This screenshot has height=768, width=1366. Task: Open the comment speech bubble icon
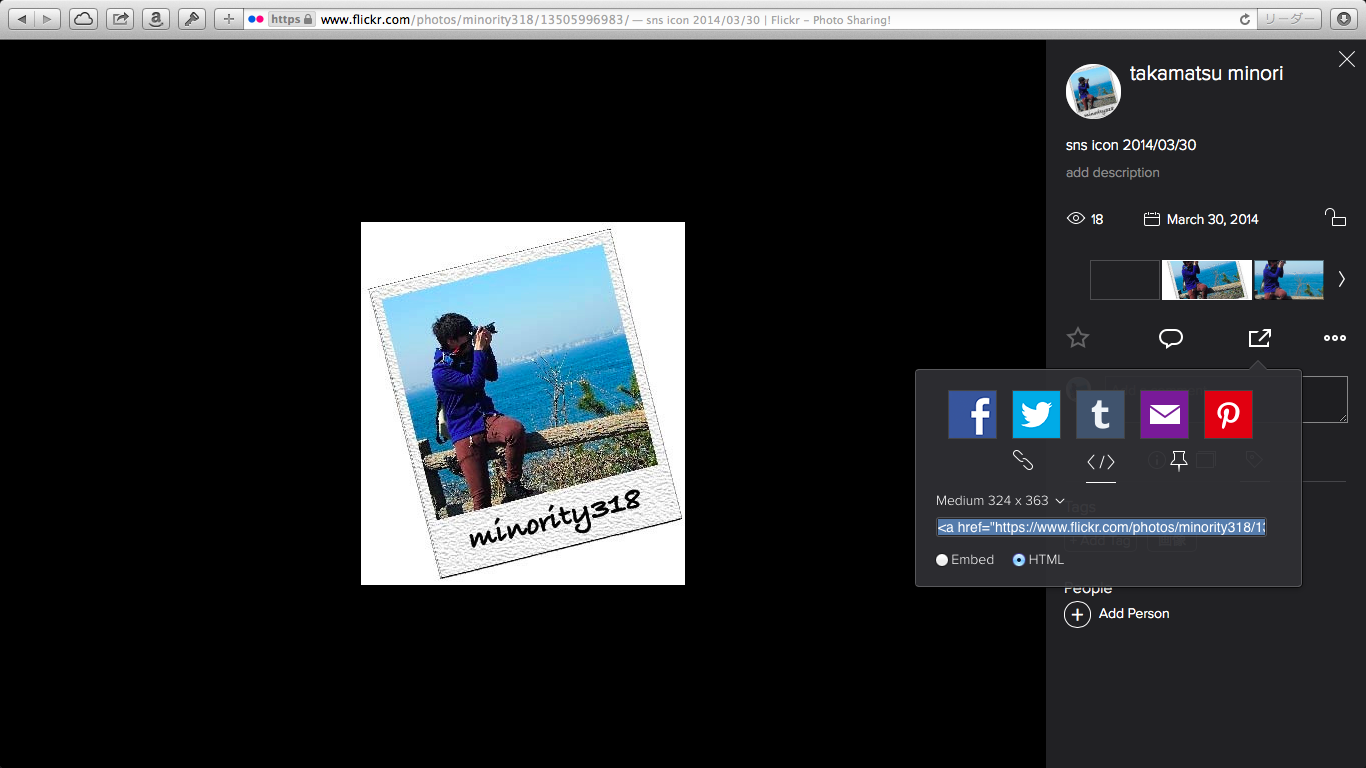1170,338
